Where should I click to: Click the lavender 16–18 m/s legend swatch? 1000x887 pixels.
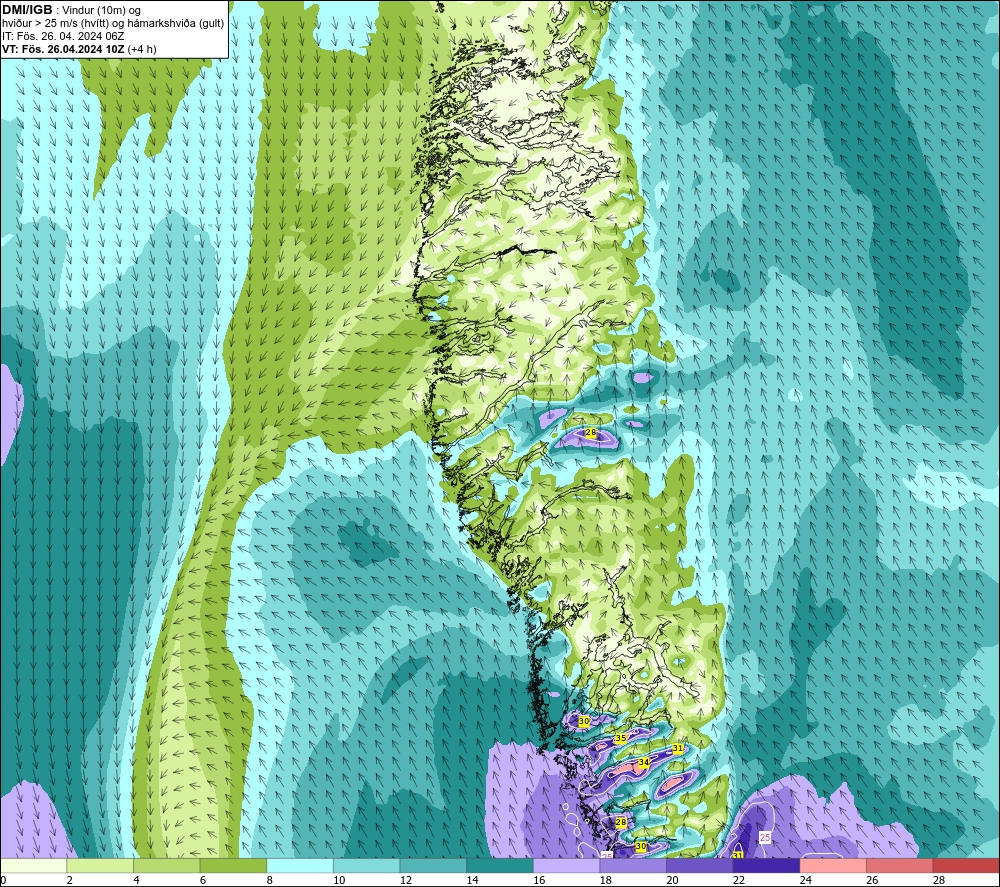point(566,865)
